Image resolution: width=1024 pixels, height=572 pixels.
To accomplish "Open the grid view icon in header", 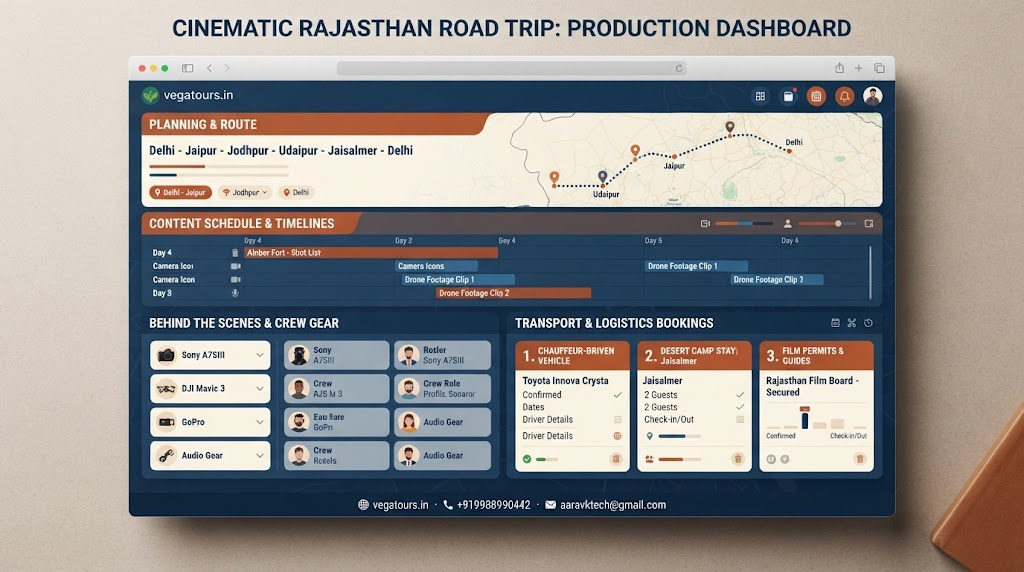I will 760,96.
